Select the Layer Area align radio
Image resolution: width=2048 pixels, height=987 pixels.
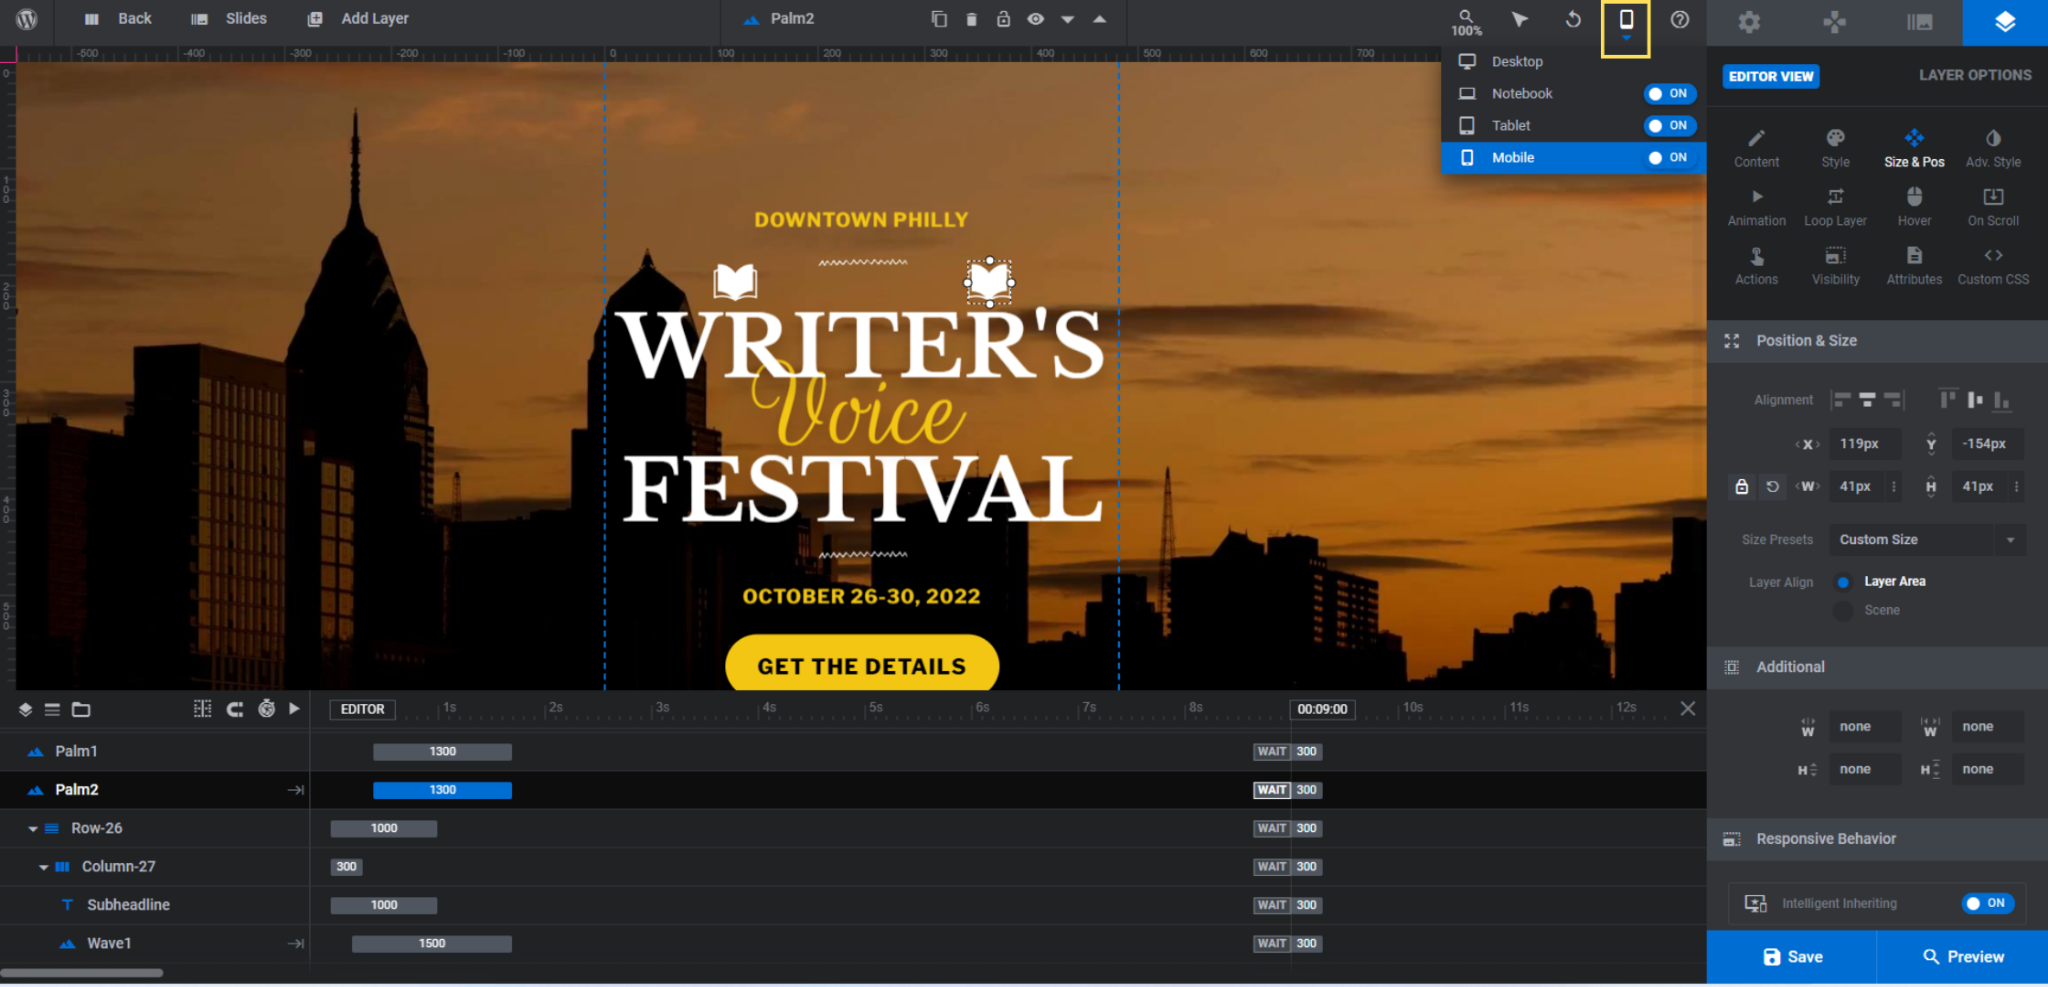point(1843,582)
